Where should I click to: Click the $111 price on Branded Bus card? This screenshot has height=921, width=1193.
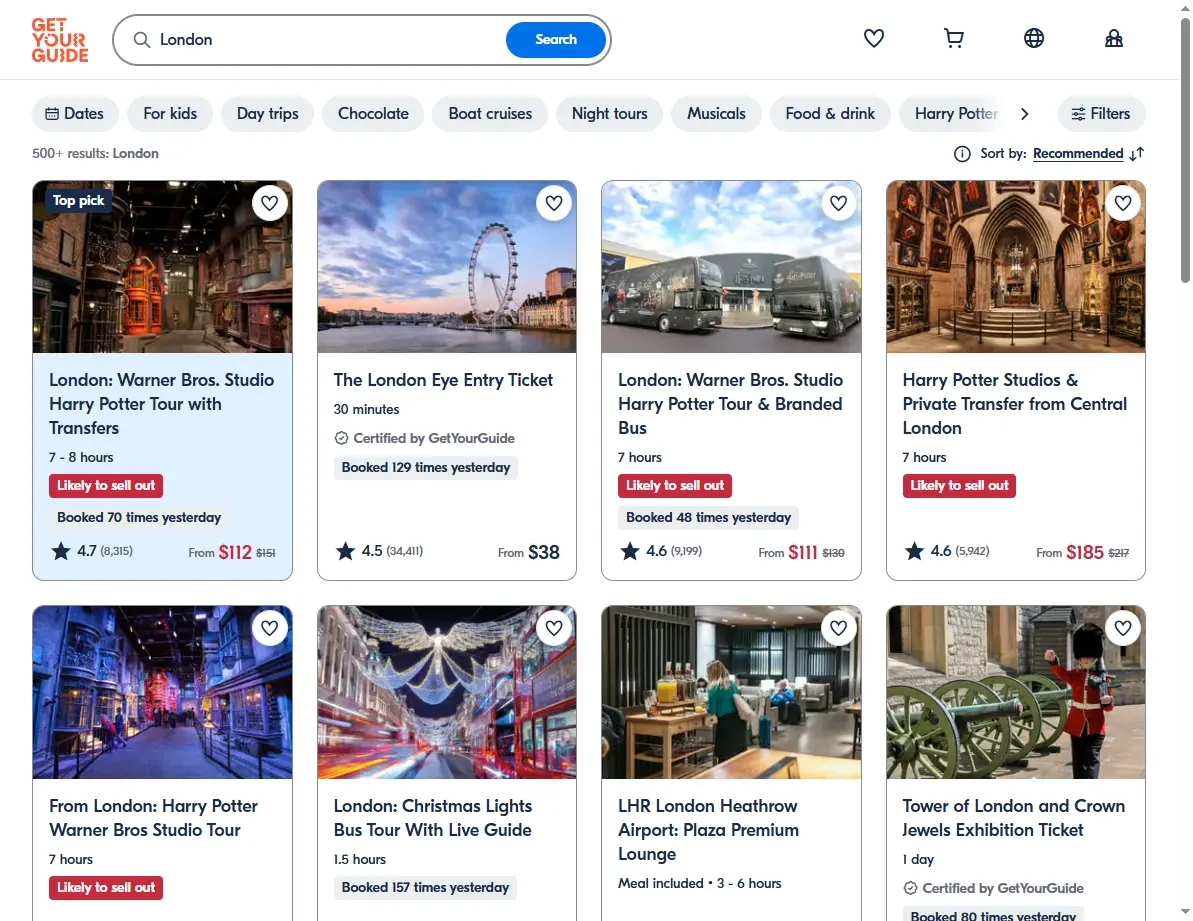pyautogui.click(x=803, y=552)
